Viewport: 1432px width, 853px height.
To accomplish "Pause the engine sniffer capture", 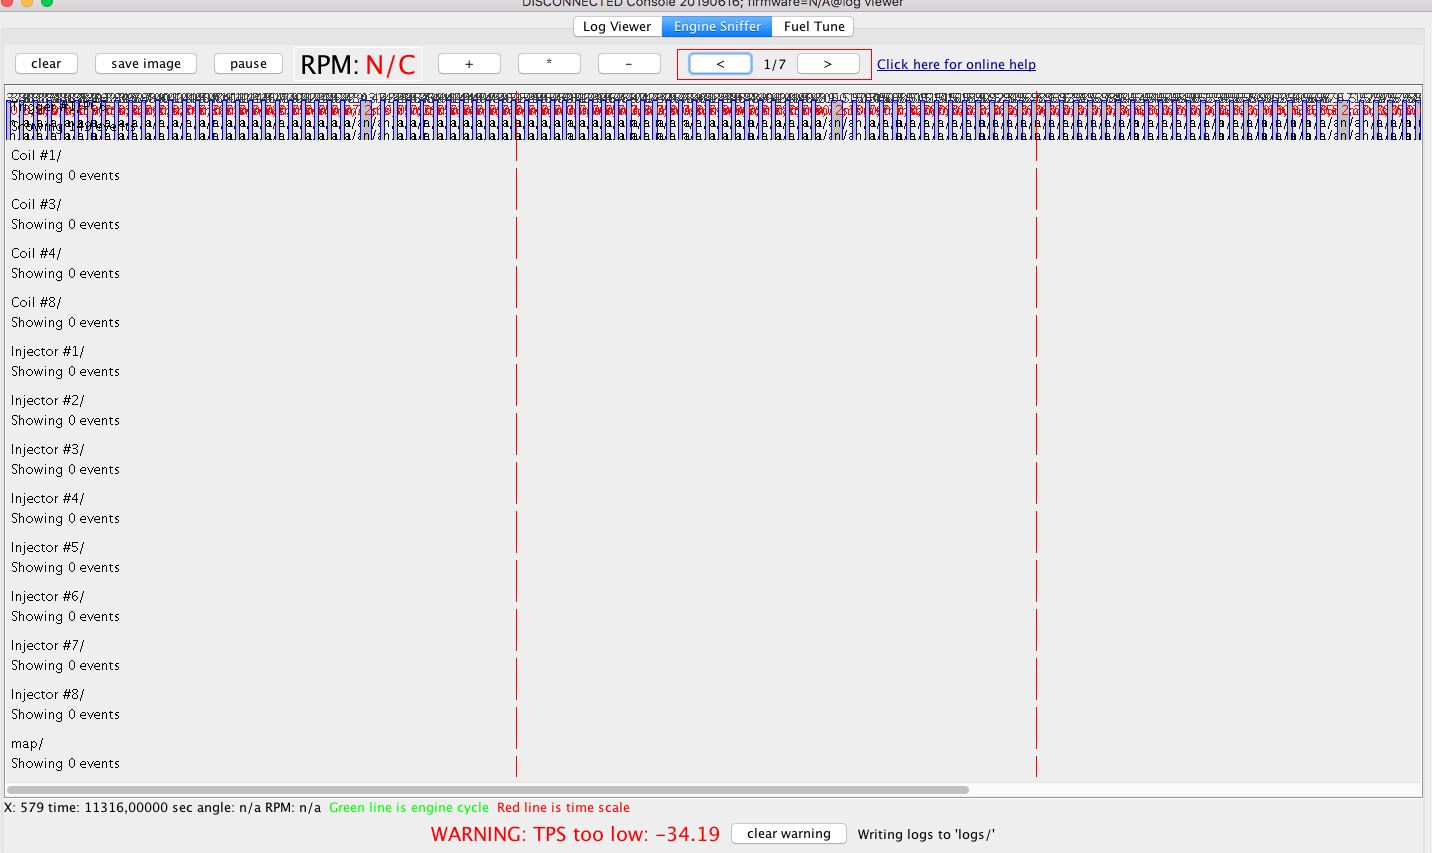I will 248,64.
